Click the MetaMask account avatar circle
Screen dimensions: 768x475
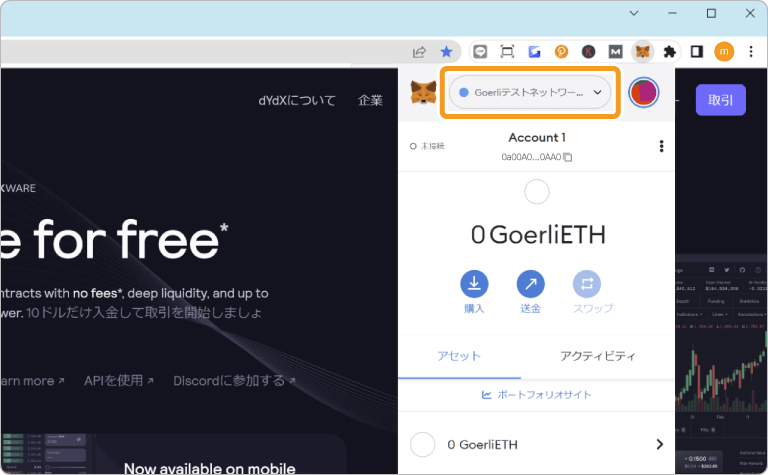coord(644,92)
